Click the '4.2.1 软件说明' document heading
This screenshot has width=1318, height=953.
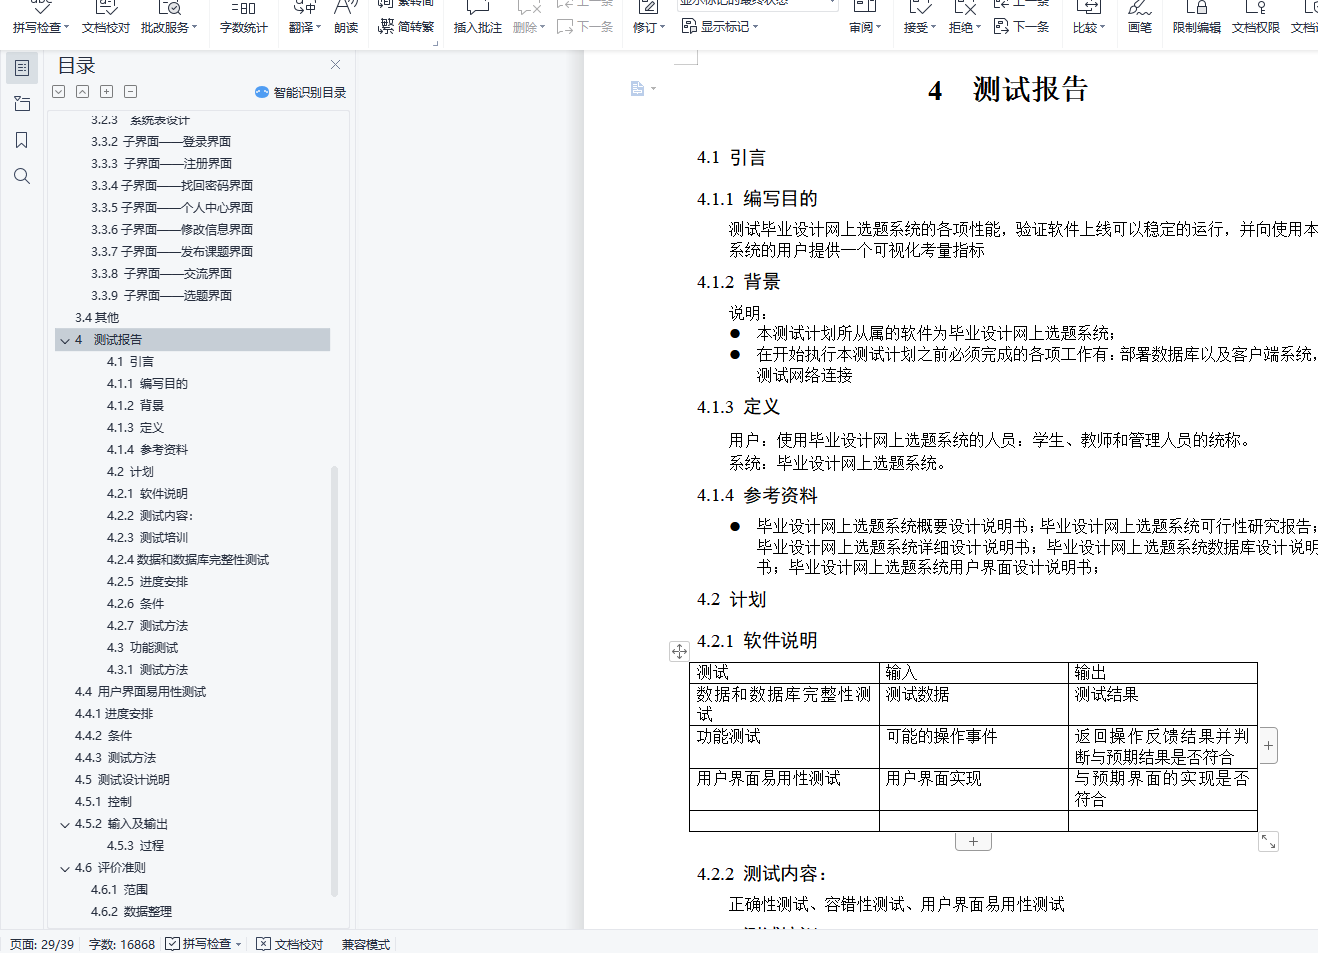pyautogui.click(x=757, y=641)
